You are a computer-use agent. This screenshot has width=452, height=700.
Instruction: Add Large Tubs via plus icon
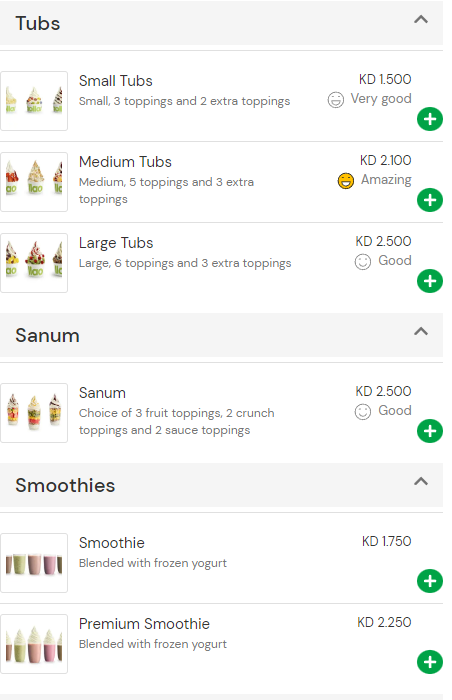click(430, 281)
